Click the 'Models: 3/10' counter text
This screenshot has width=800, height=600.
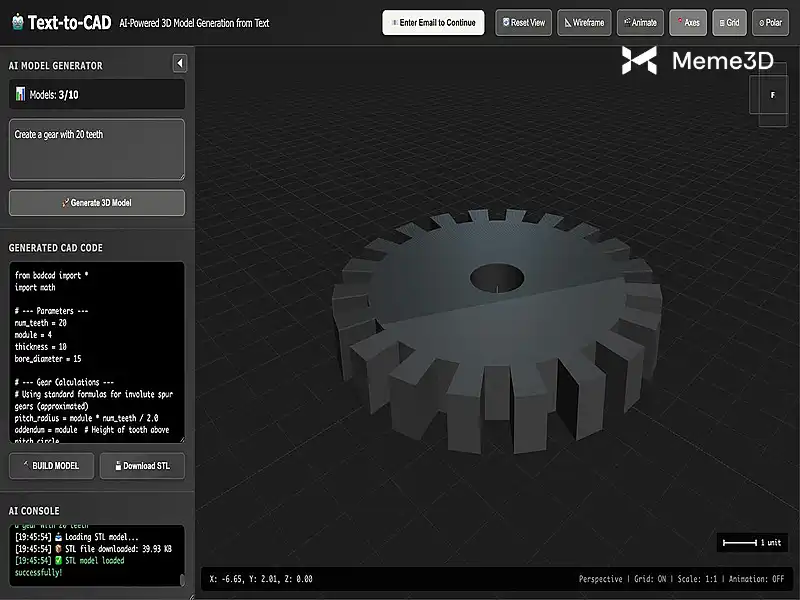pyautogui.click(x=54, y=95)
